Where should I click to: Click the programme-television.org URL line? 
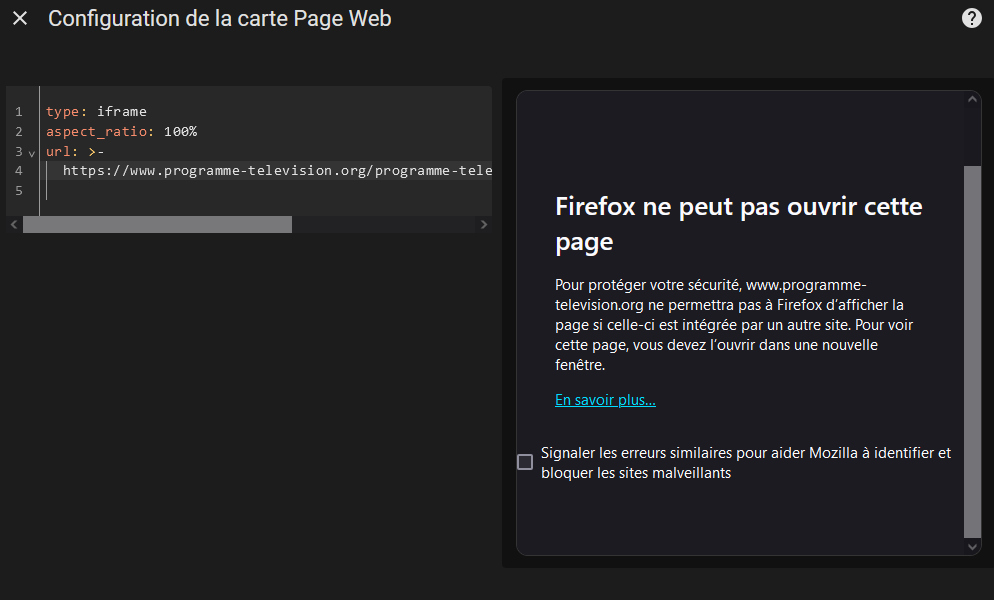point(277,171)
